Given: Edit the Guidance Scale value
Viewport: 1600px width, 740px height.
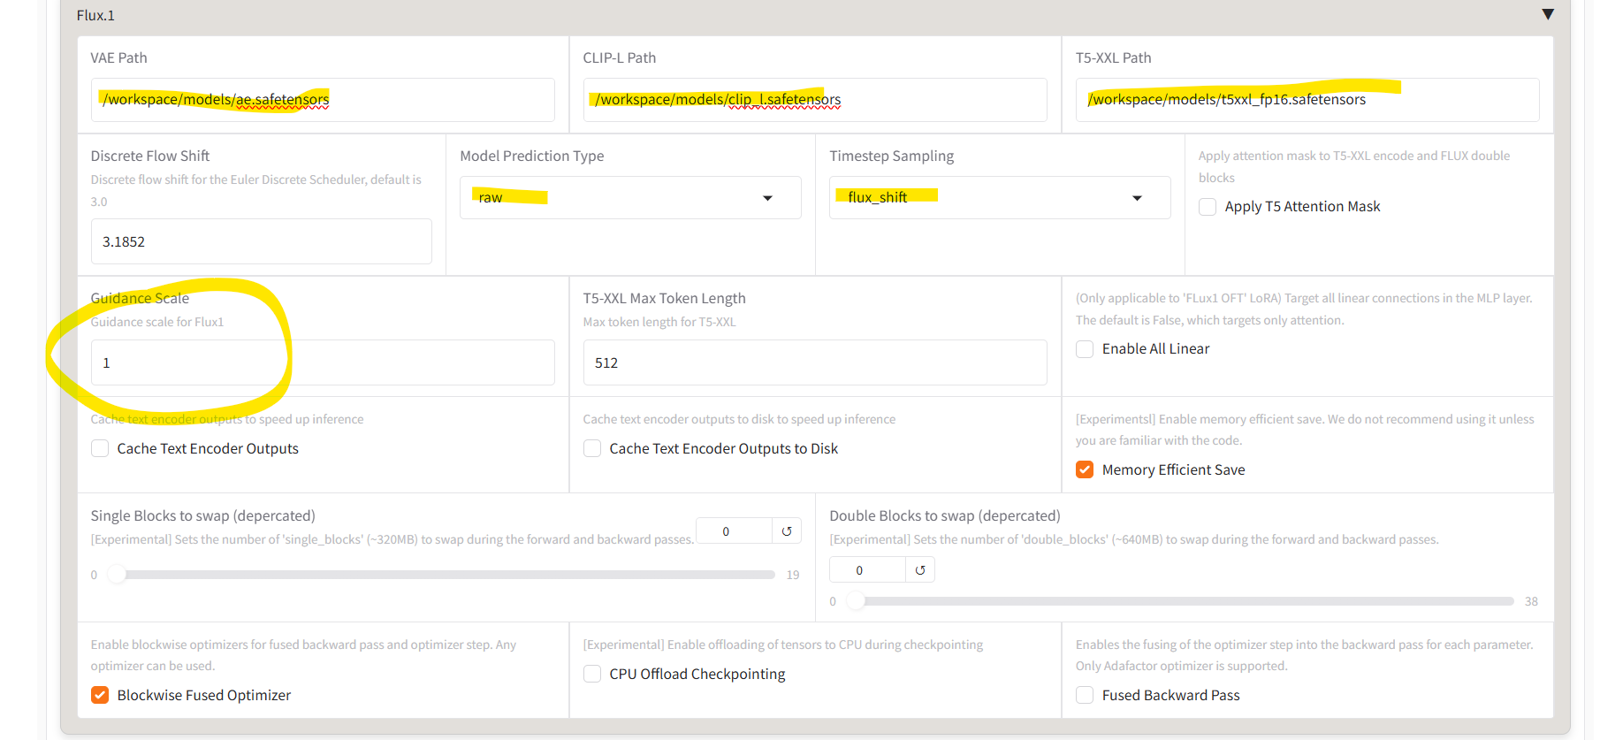Looking at the screenshot, I should 322,362.
